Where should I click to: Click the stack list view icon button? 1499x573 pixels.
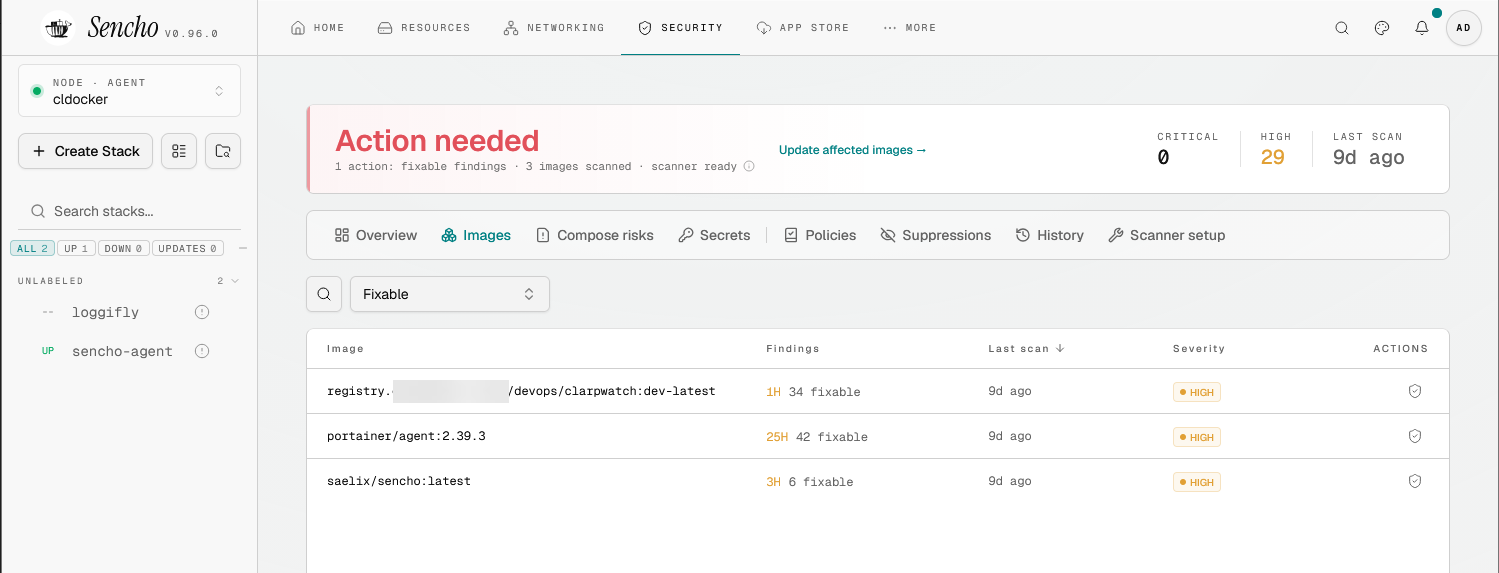179,151
